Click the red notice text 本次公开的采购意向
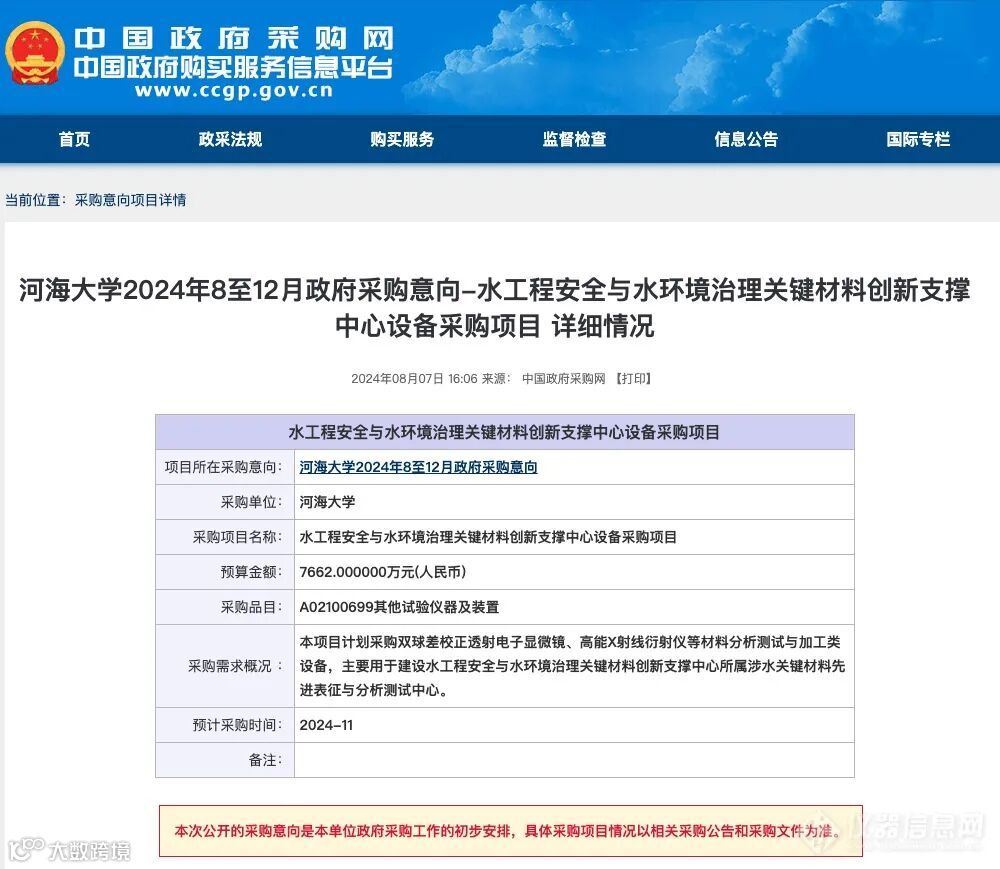Viewport: 1000px width, 869px height. [x=508, y=831]
